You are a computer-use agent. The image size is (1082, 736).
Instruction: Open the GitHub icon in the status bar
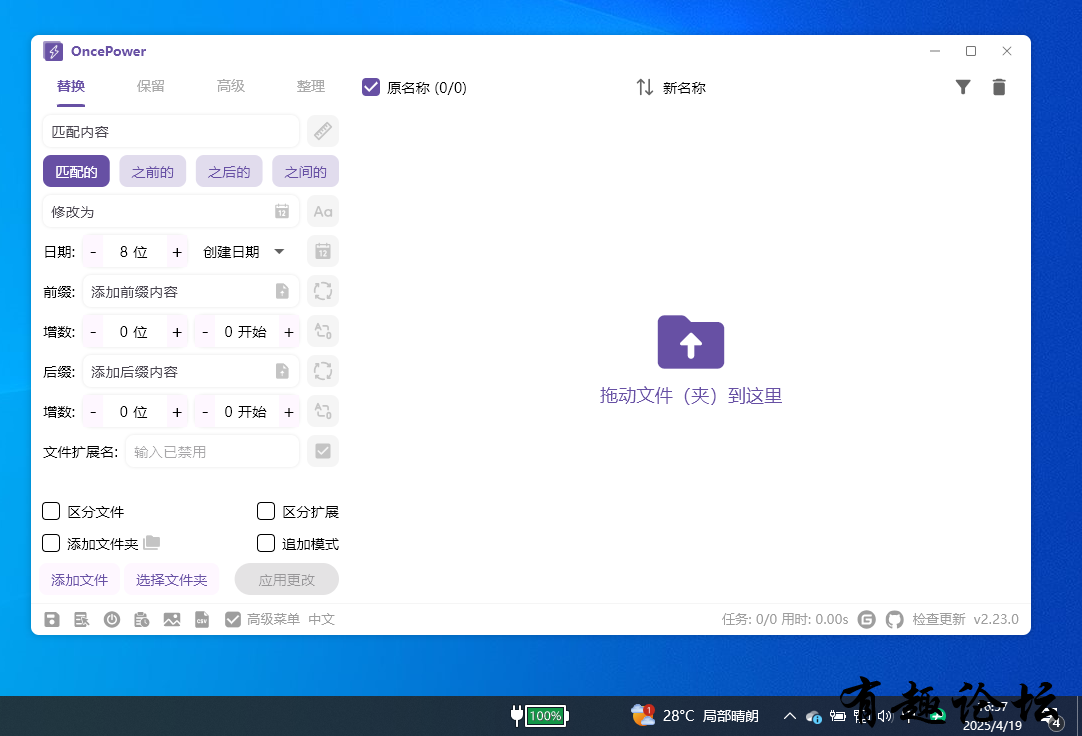click(895, 619)
